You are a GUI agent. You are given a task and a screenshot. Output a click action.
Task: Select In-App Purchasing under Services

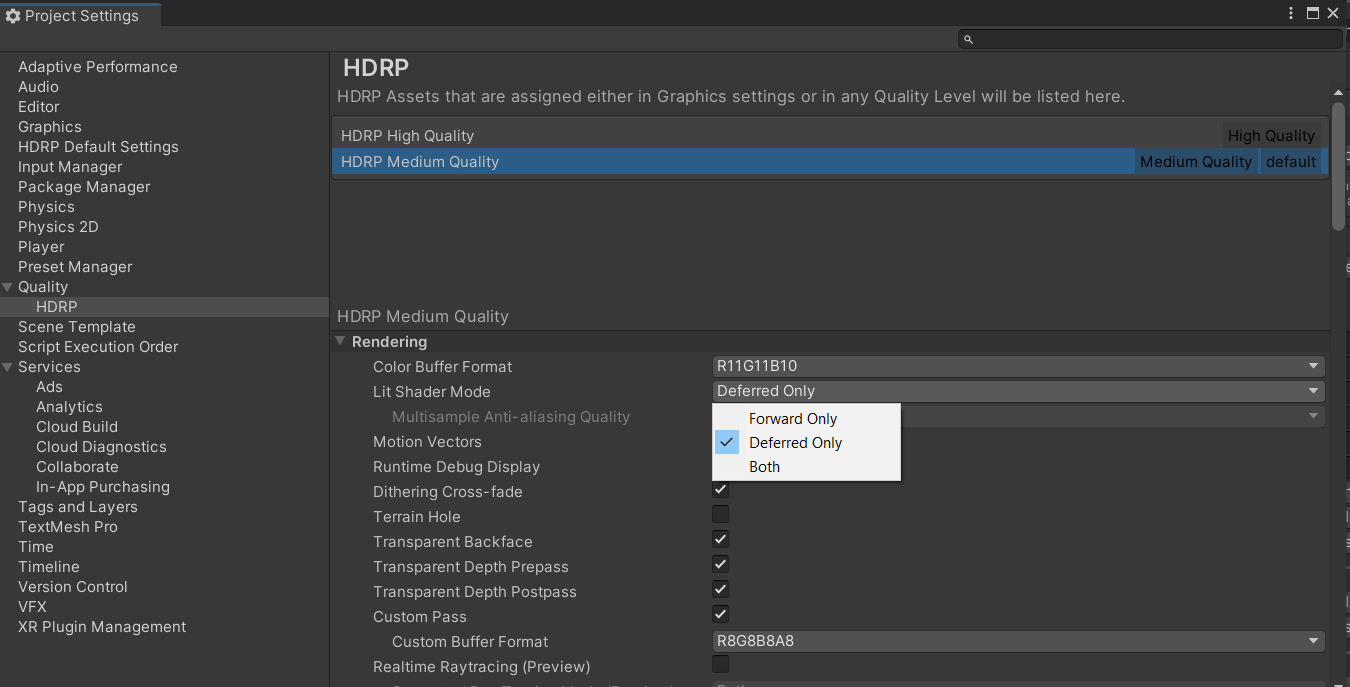103,487
